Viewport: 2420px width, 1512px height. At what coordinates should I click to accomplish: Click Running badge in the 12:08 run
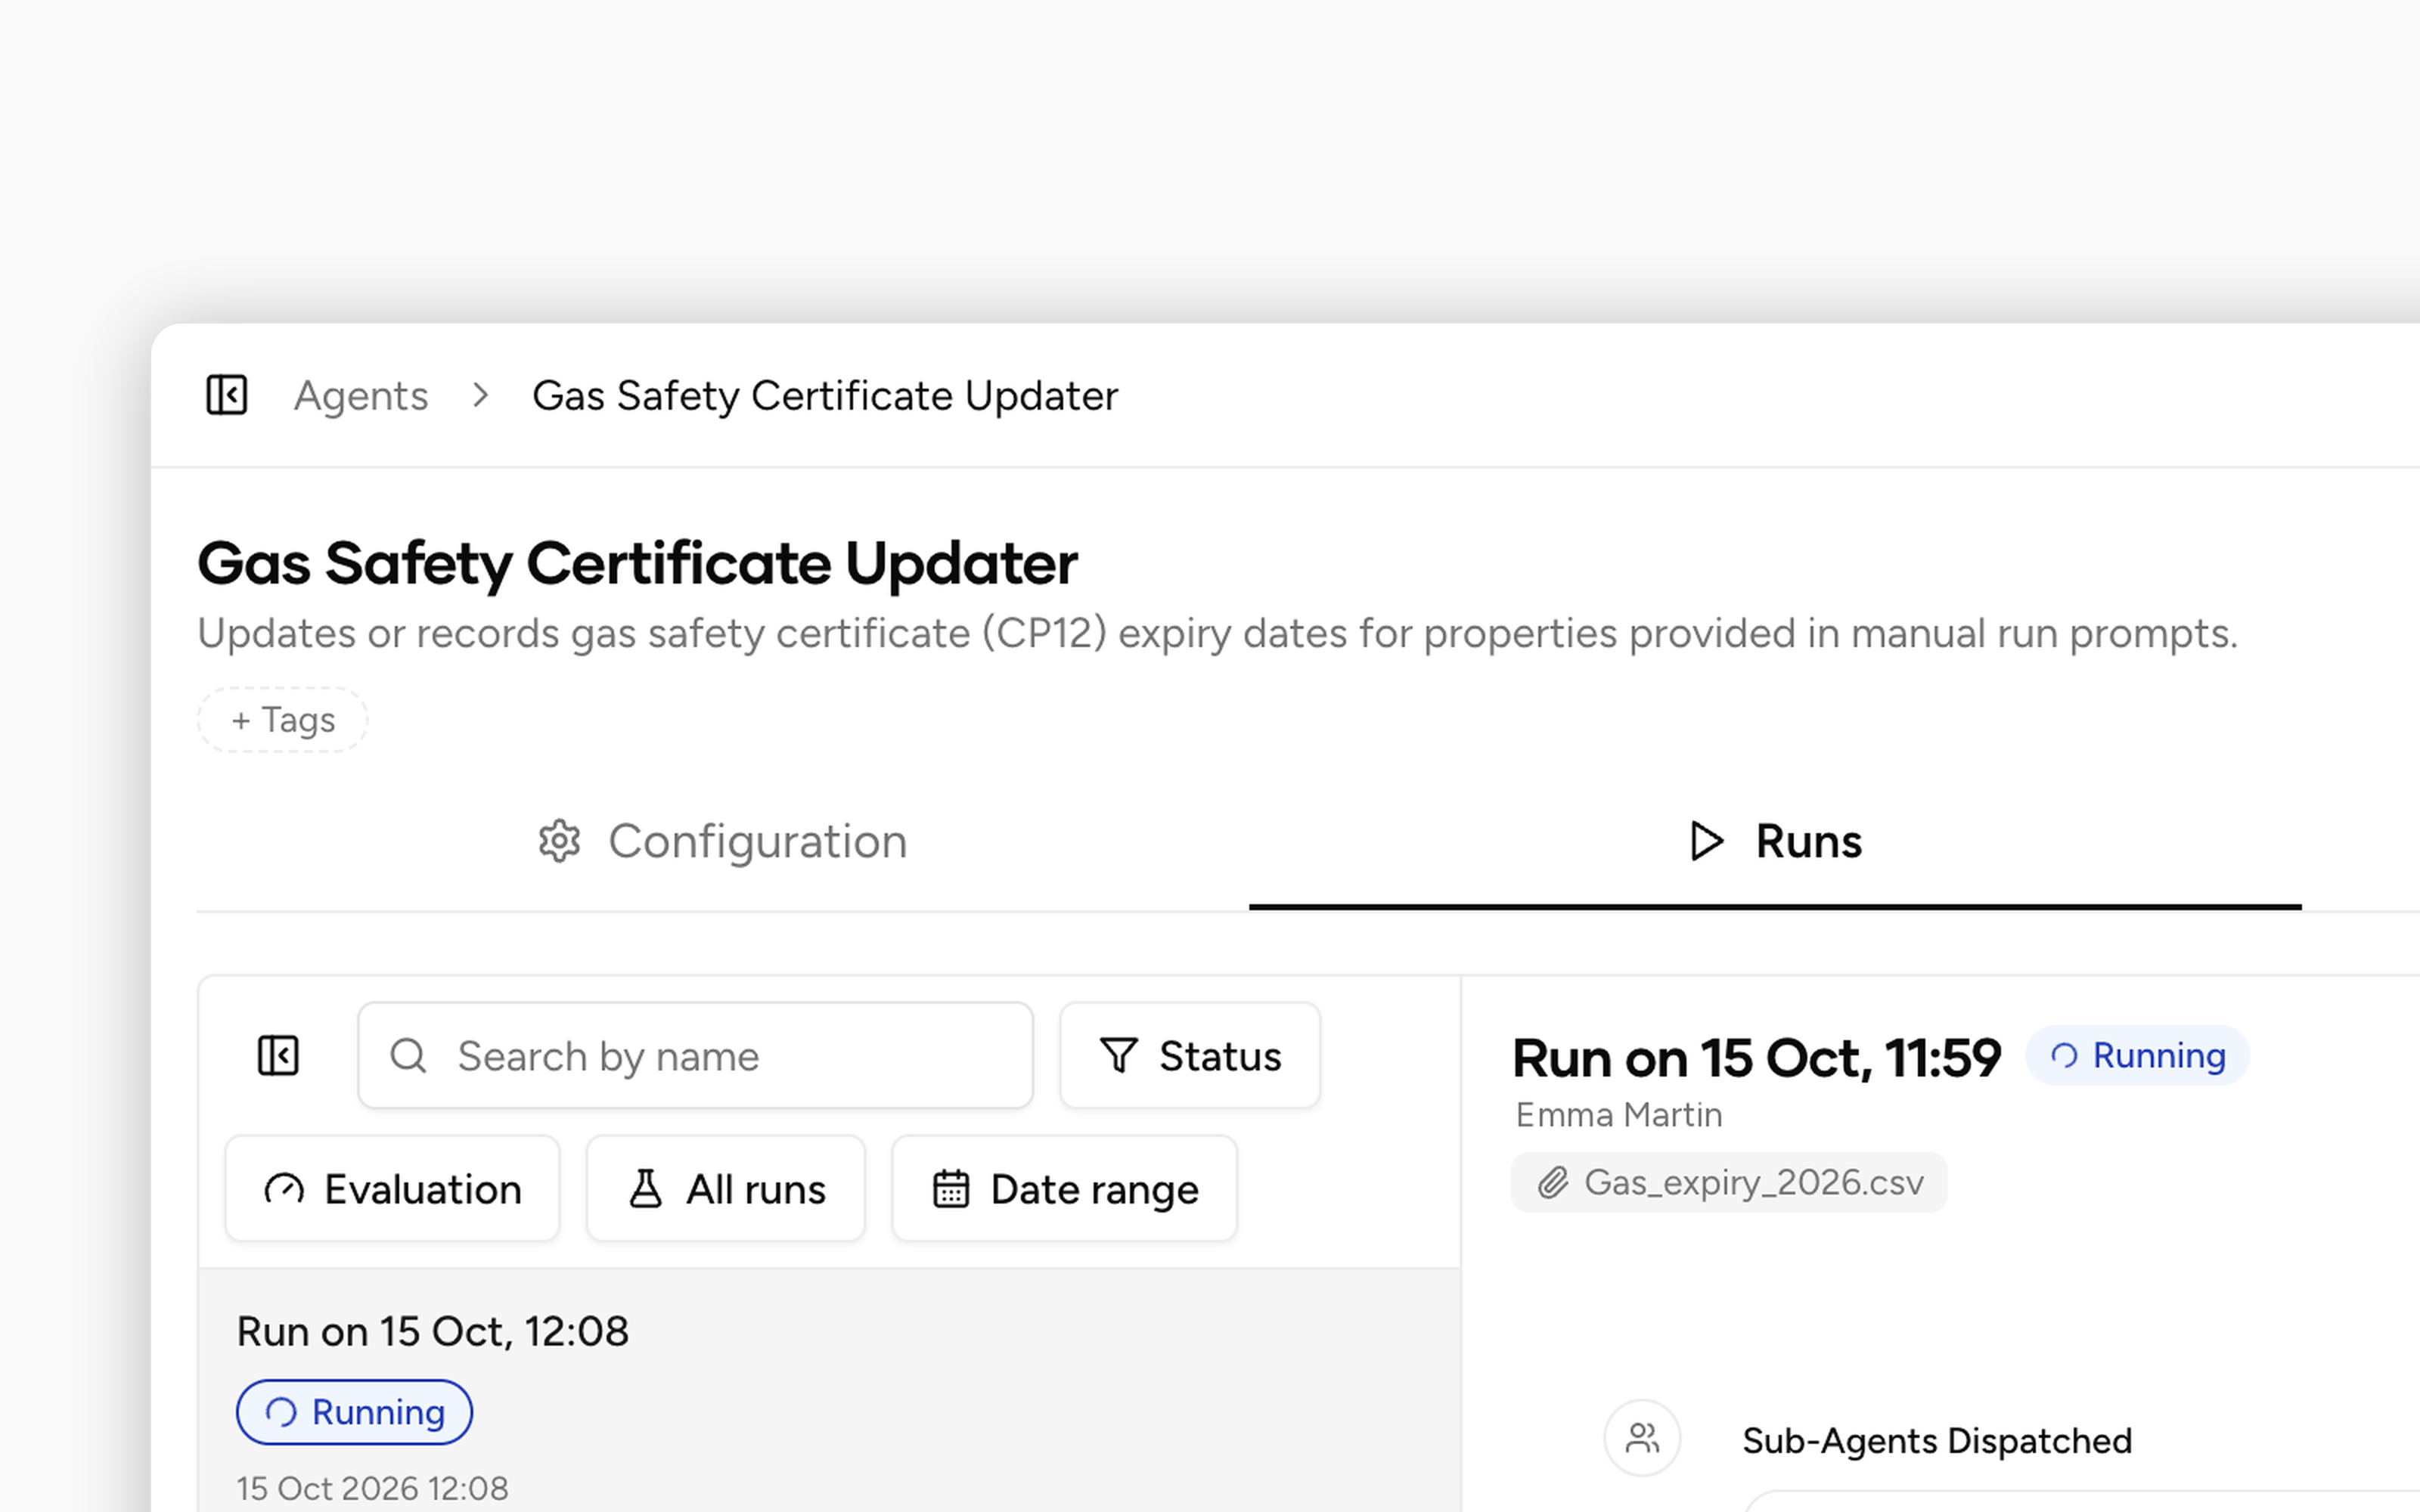pos(354,1412)
